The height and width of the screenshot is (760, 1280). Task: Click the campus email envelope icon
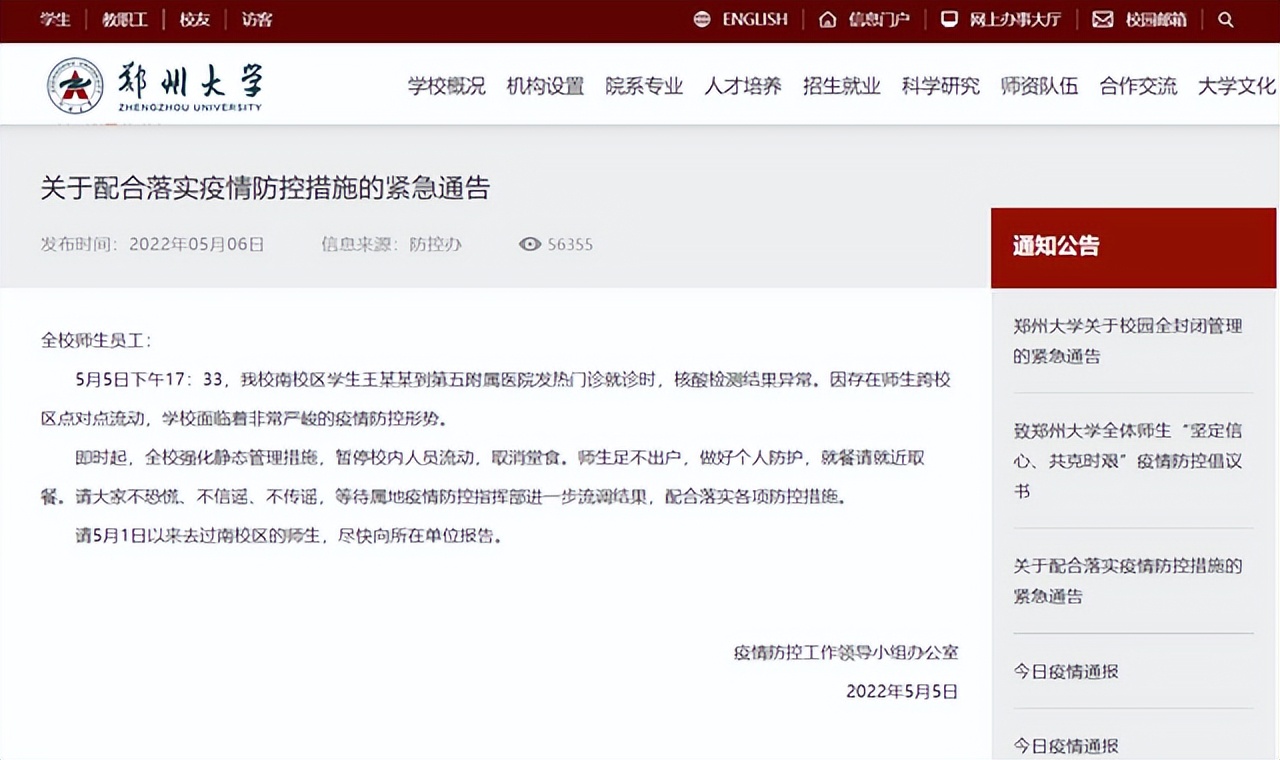click(x=1103, y=19)
